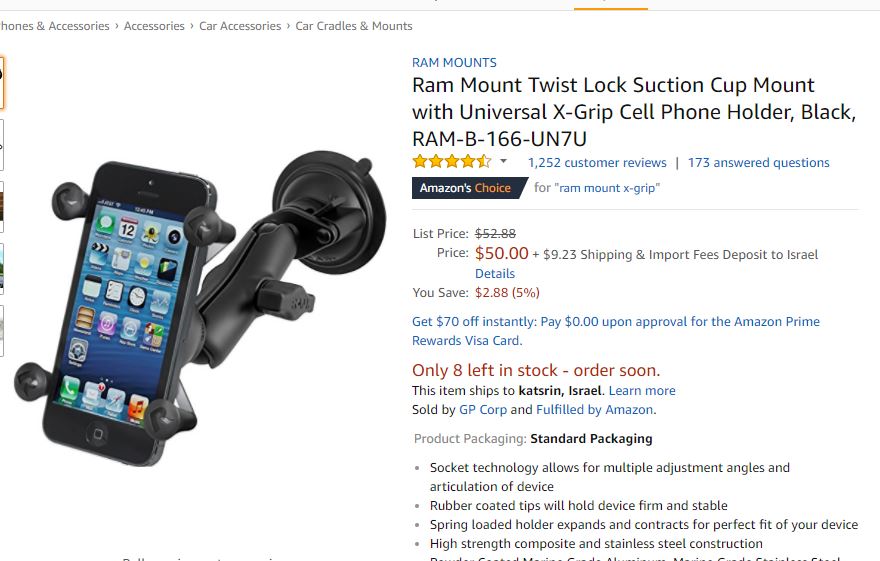Select the fourth product image thumbnail
The image size is (880, 561).
tap(2, 269)
